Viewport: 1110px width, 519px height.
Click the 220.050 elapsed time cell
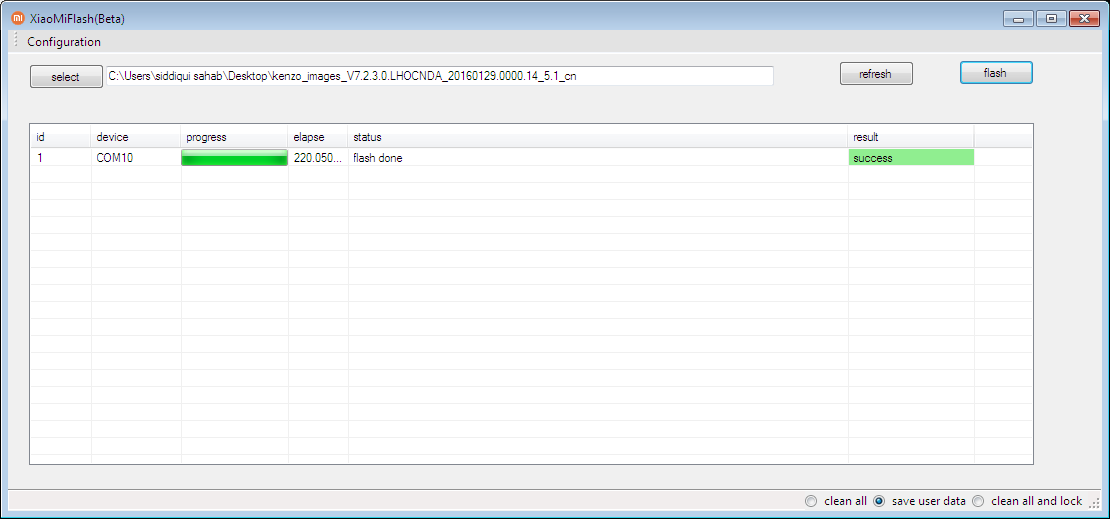(318, 158)
